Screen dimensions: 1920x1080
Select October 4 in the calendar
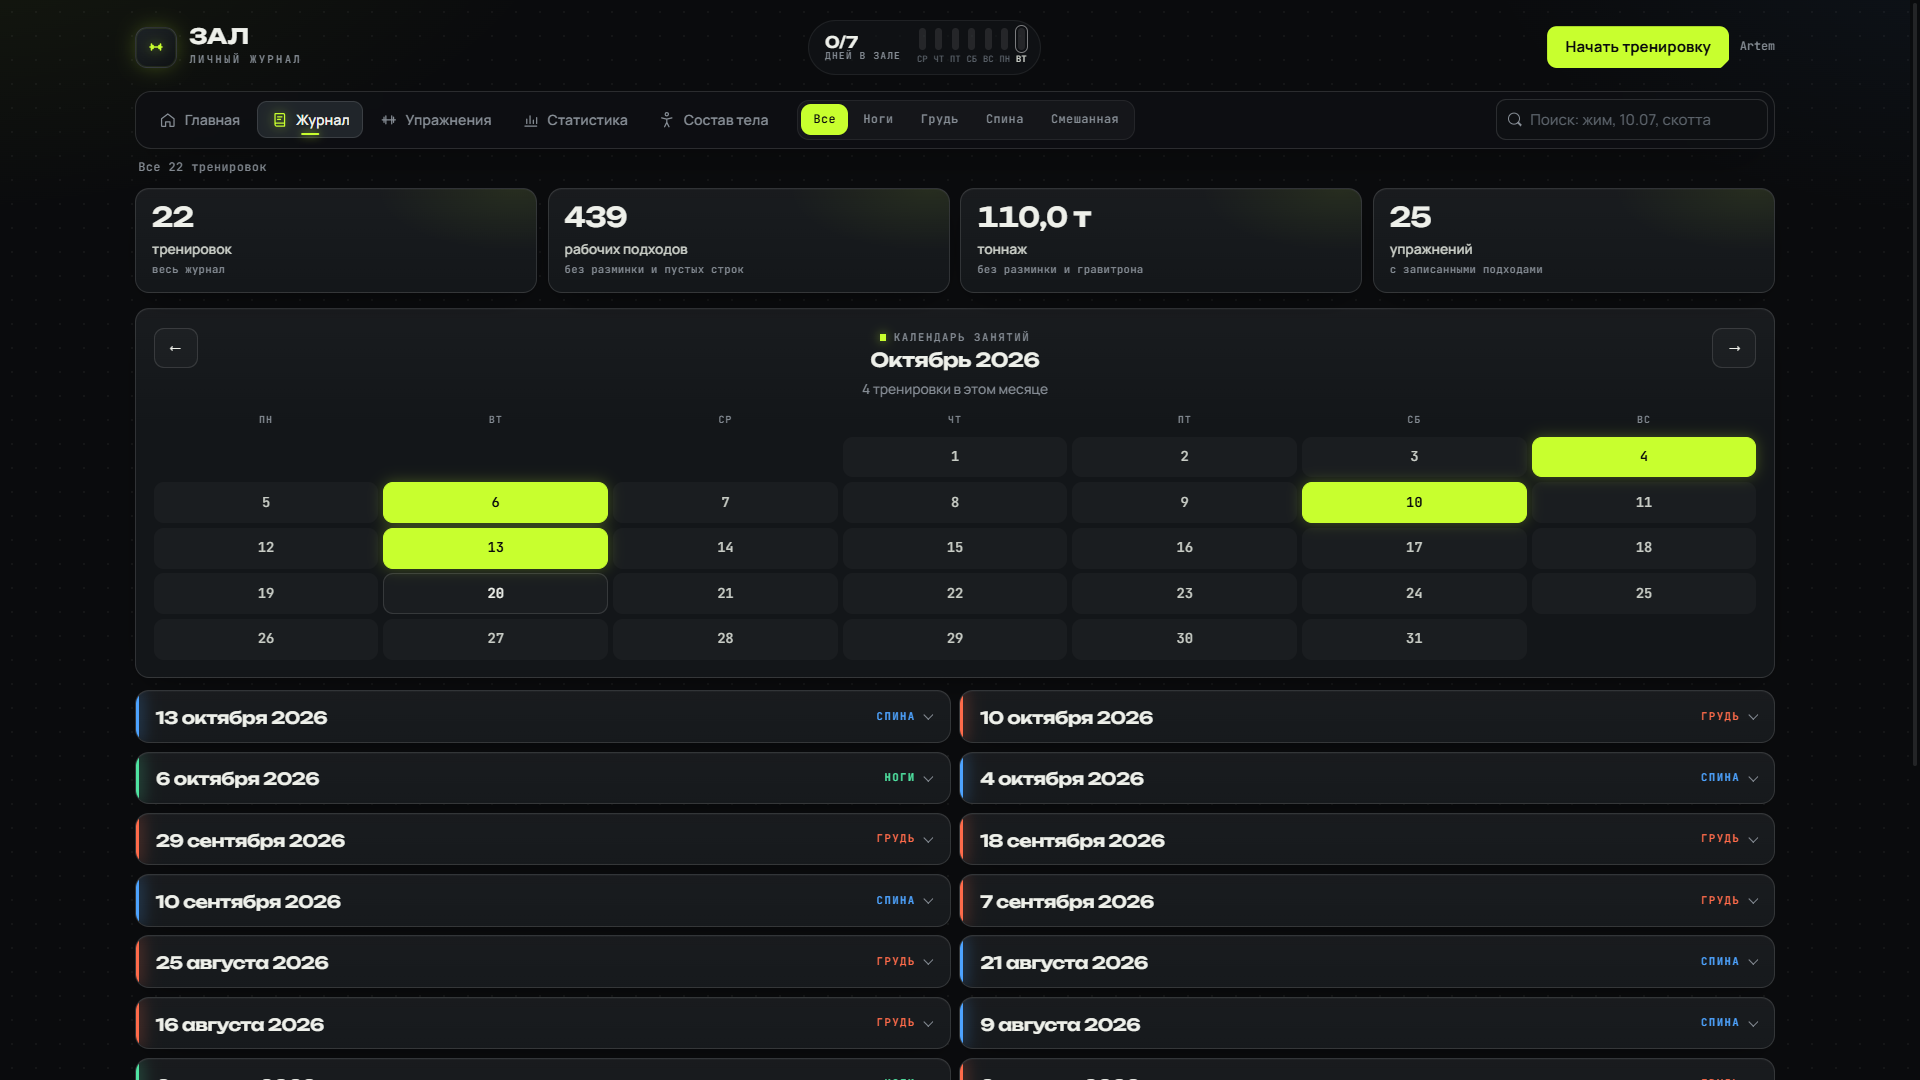pyautogui.click(x=1643, y=457)
